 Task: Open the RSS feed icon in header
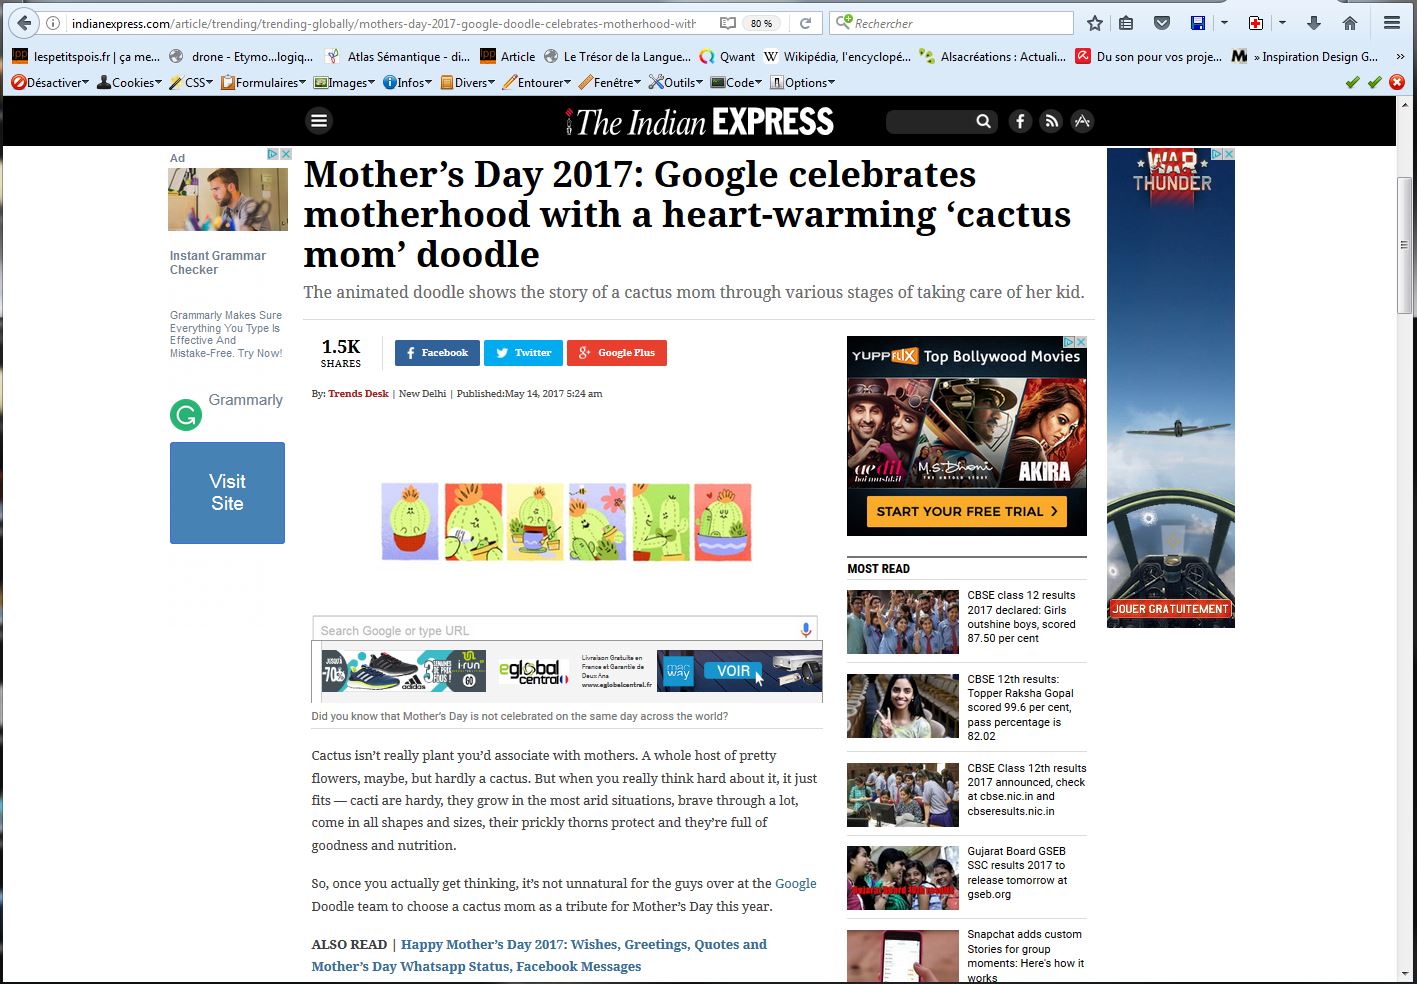pyautogui.click(x=1051, y=121)
